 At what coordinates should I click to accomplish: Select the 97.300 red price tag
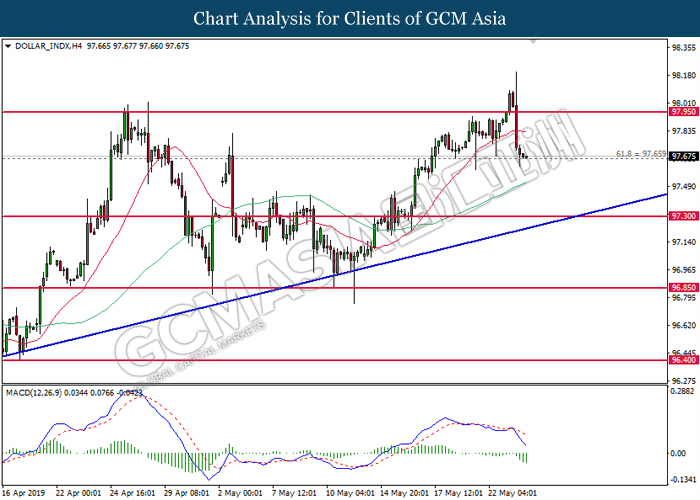[x=683, y=216]
